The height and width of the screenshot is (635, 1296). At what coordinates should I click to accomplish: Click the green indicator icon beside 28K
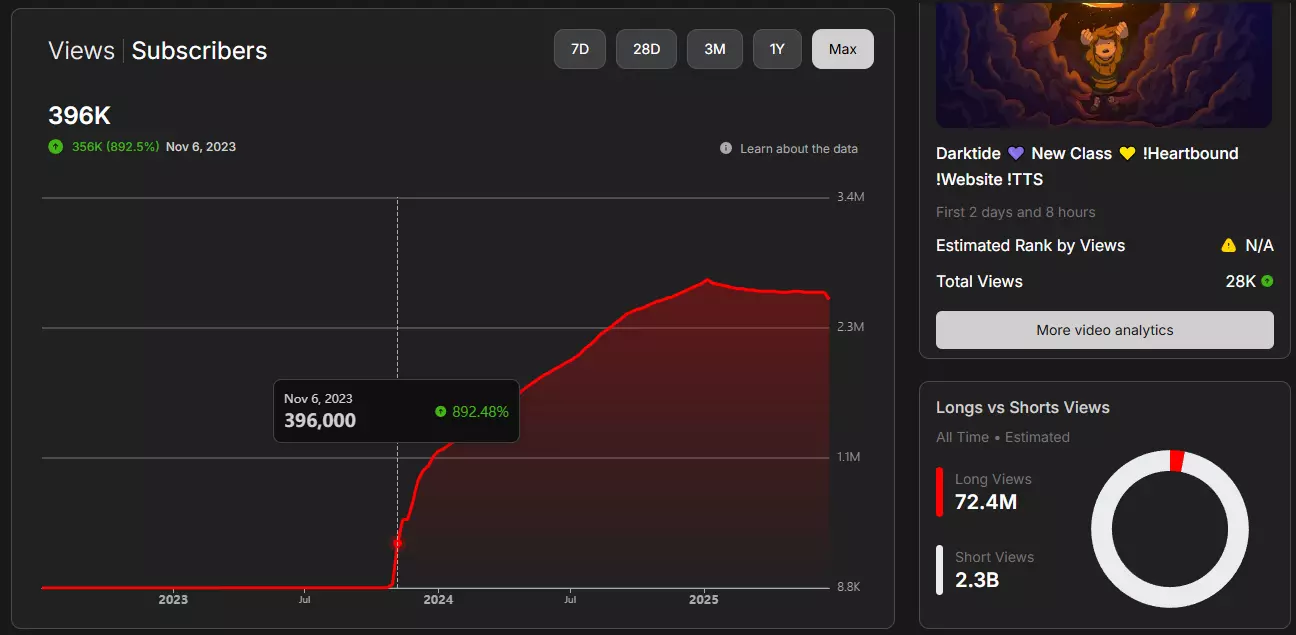[x=1267, y=281]
